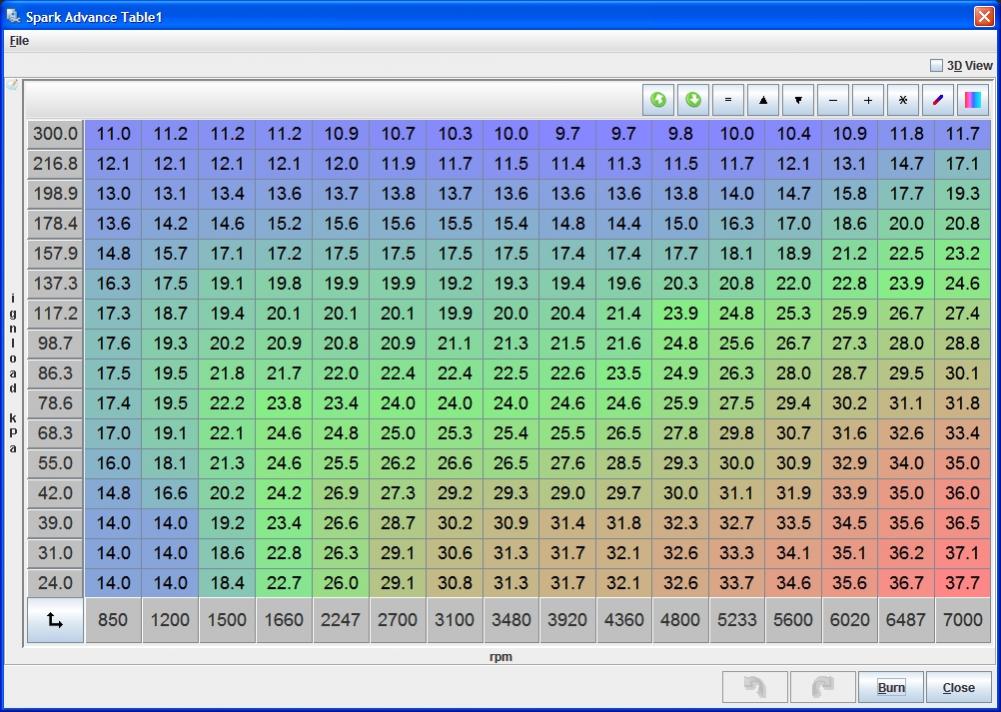Click the redo arrow button

[822, 687]
